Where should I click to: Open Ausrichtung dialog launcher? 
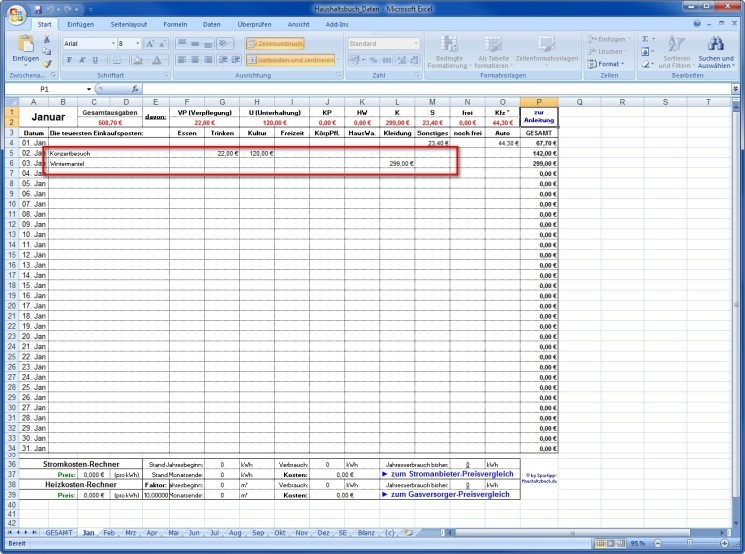(339, 75)
